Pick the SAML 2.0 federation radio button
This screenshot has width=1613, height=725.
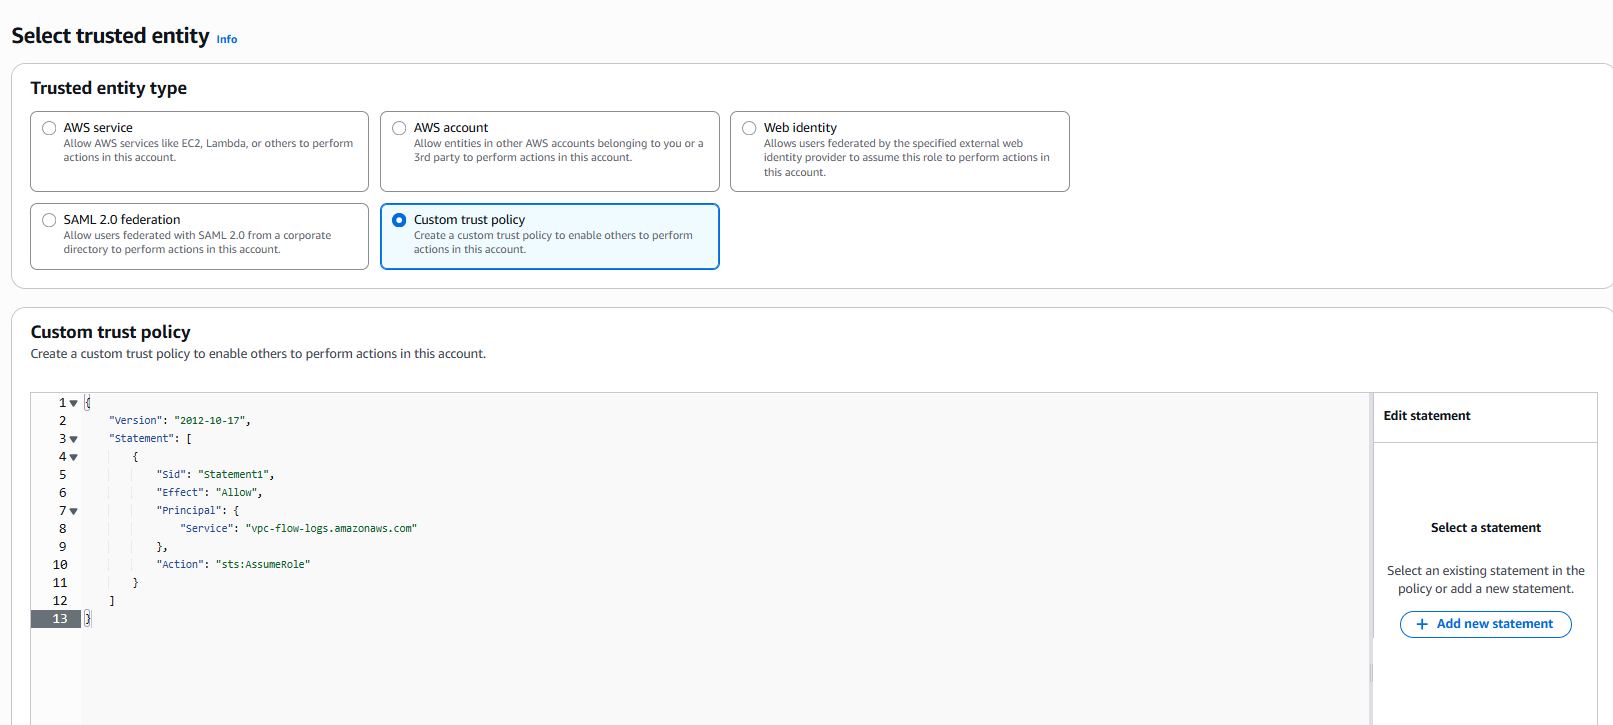49,220
